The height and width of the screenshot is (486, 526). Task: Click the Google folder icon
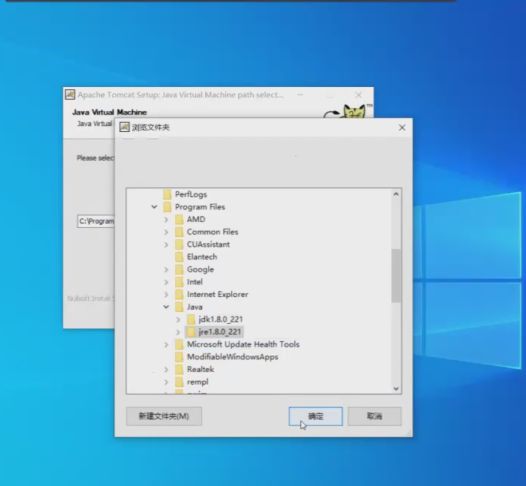click(x=179, y=269)
